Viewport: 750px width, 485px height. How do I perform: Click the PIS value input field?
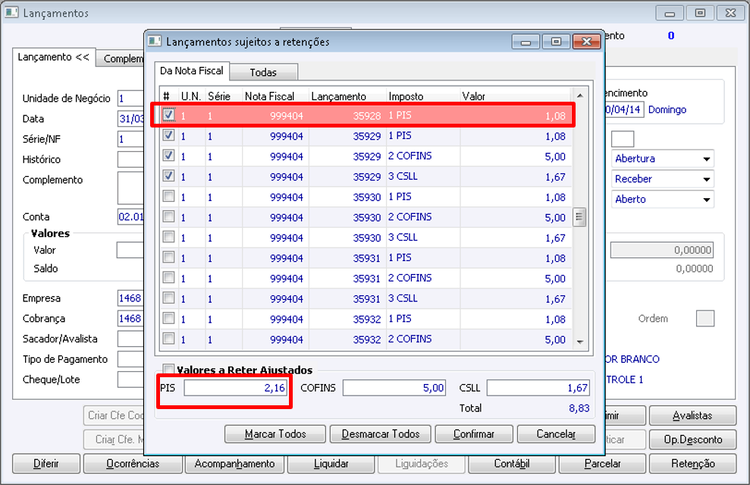click(236, 387)
